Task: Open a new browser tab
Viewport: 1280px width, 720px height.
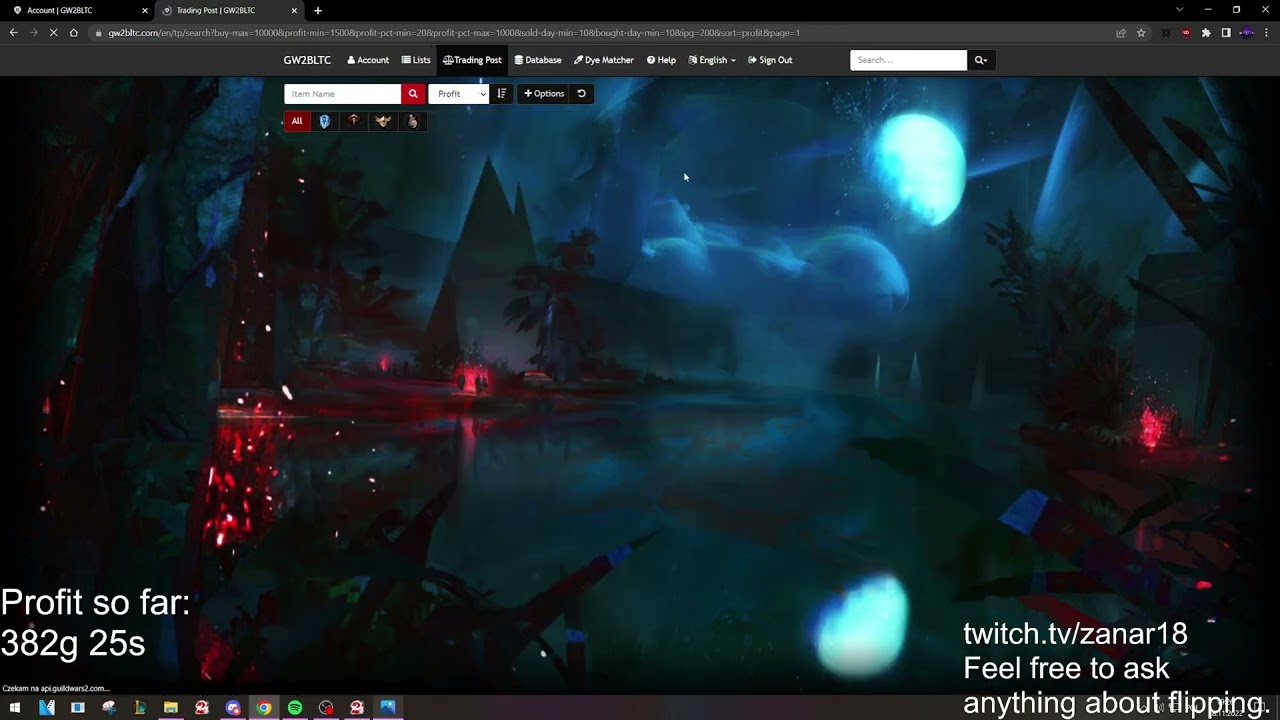Action: [318, 10]
